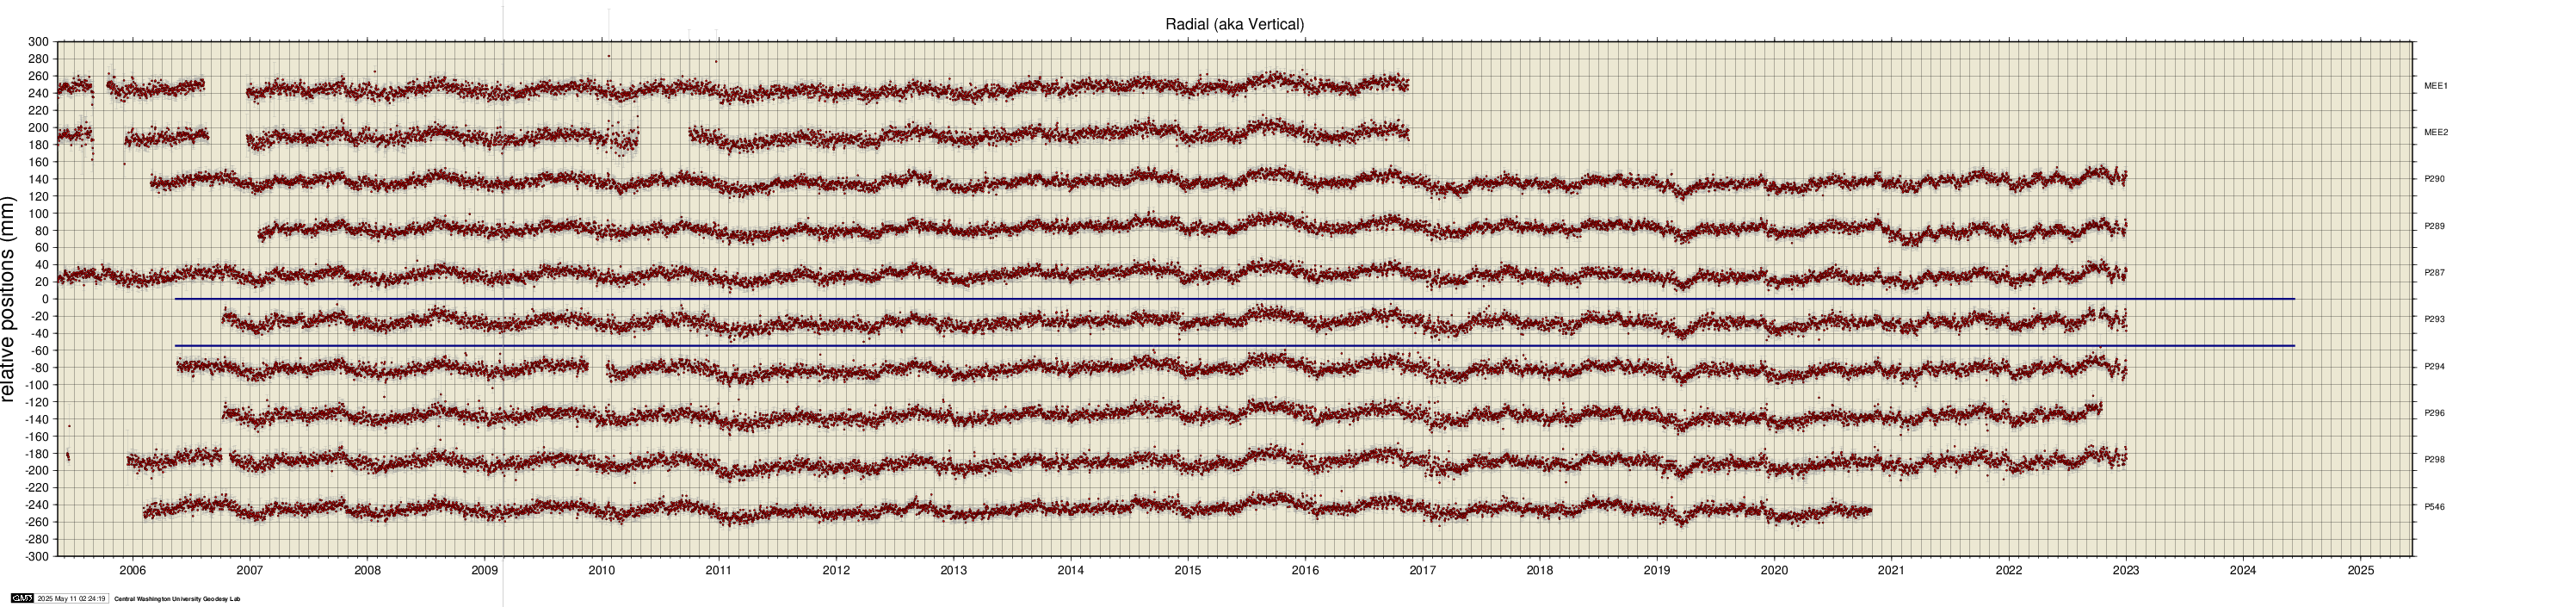Select the positive 200 y-axis tick
The height and width of the screenshot is (607, 2576).
coord(38,128)
